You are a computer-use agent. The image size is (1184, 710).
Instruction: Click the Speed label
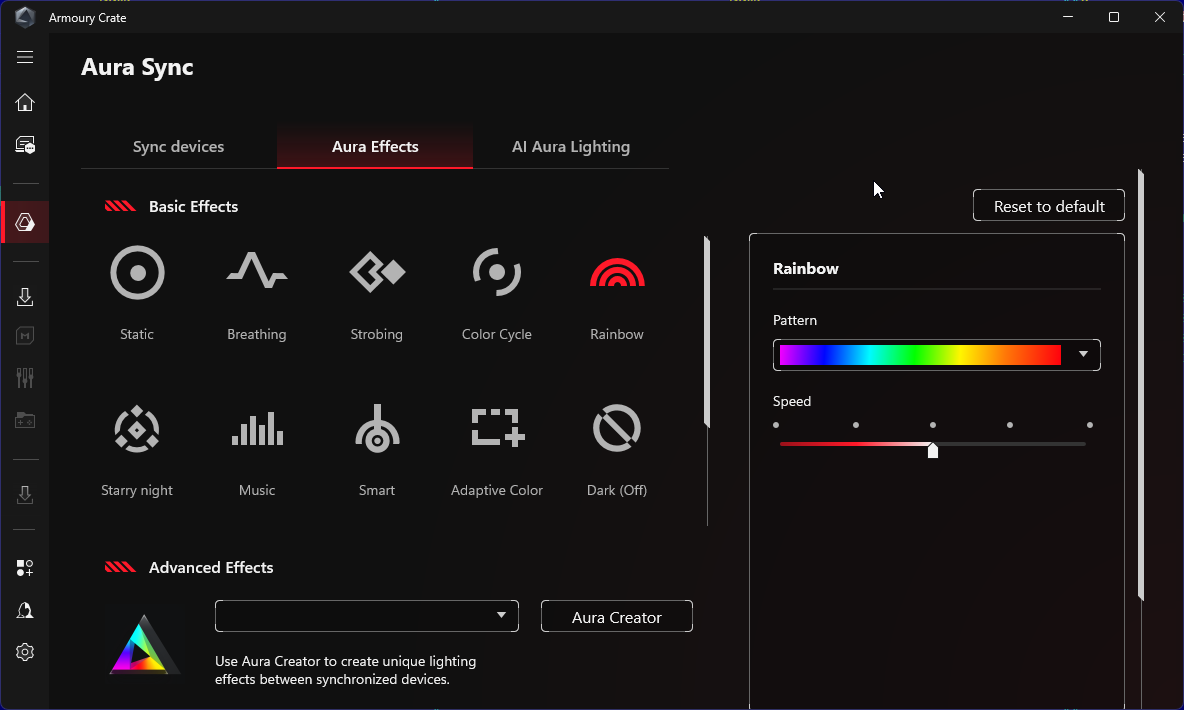tap(791, 401)
